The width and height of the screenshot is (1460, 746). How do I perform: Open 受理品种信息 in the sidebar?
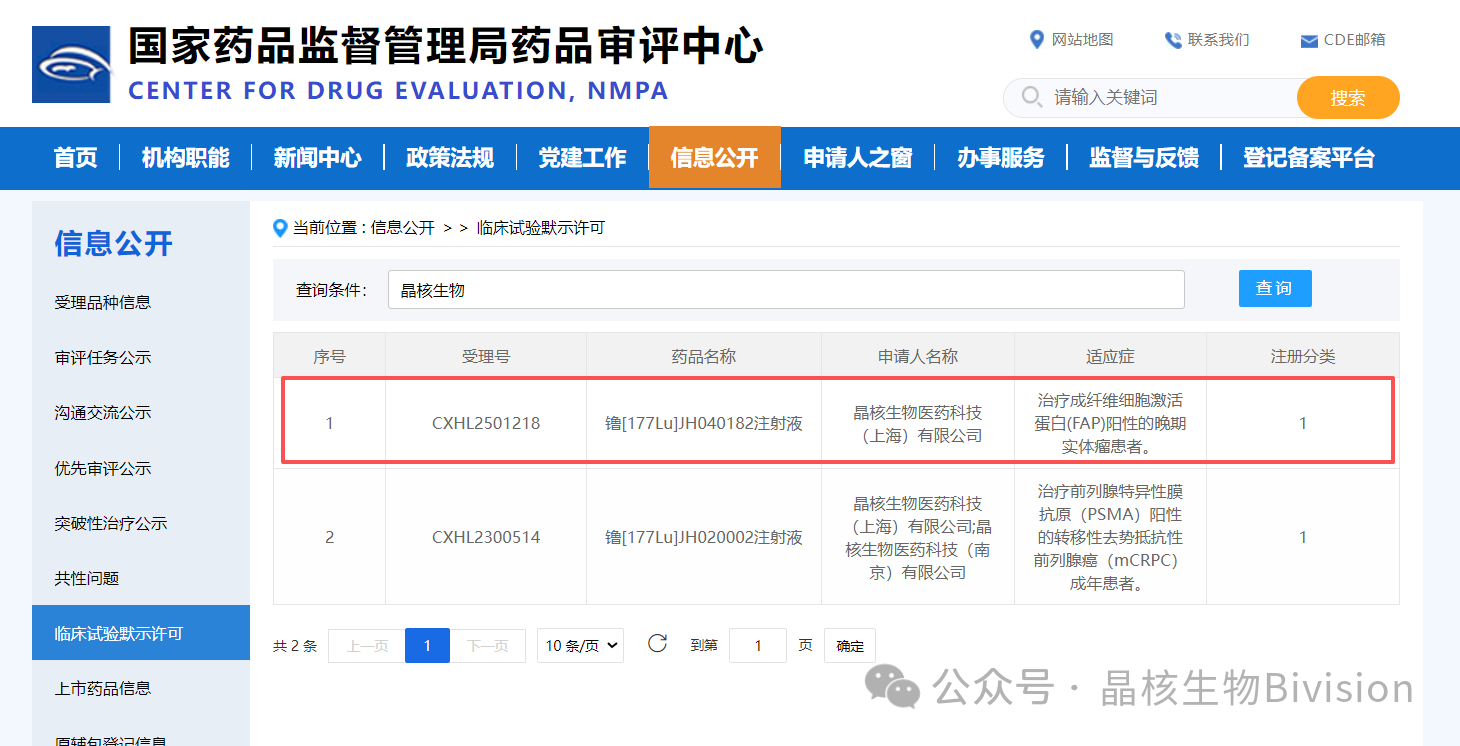(x=103, y=302)
